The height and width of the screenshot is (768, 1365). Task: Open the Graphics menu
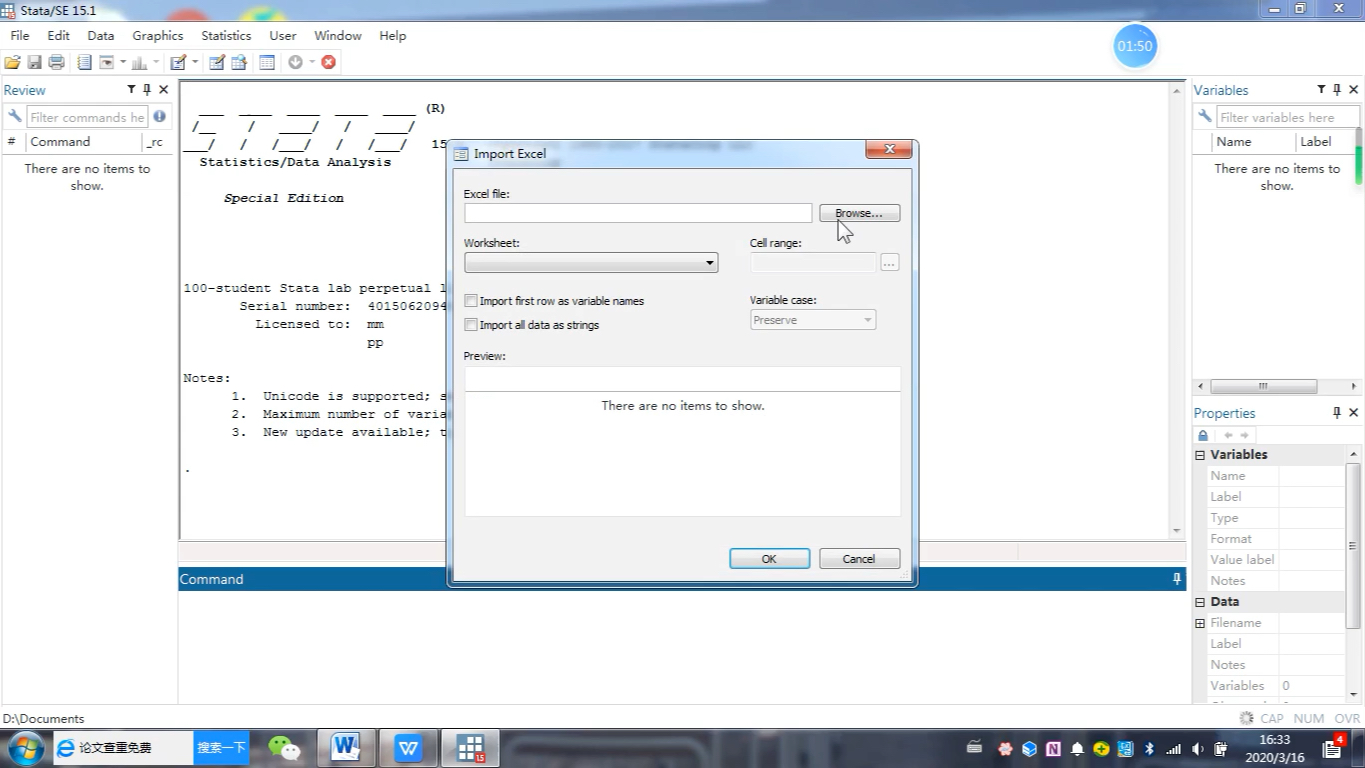coord(158,35)
